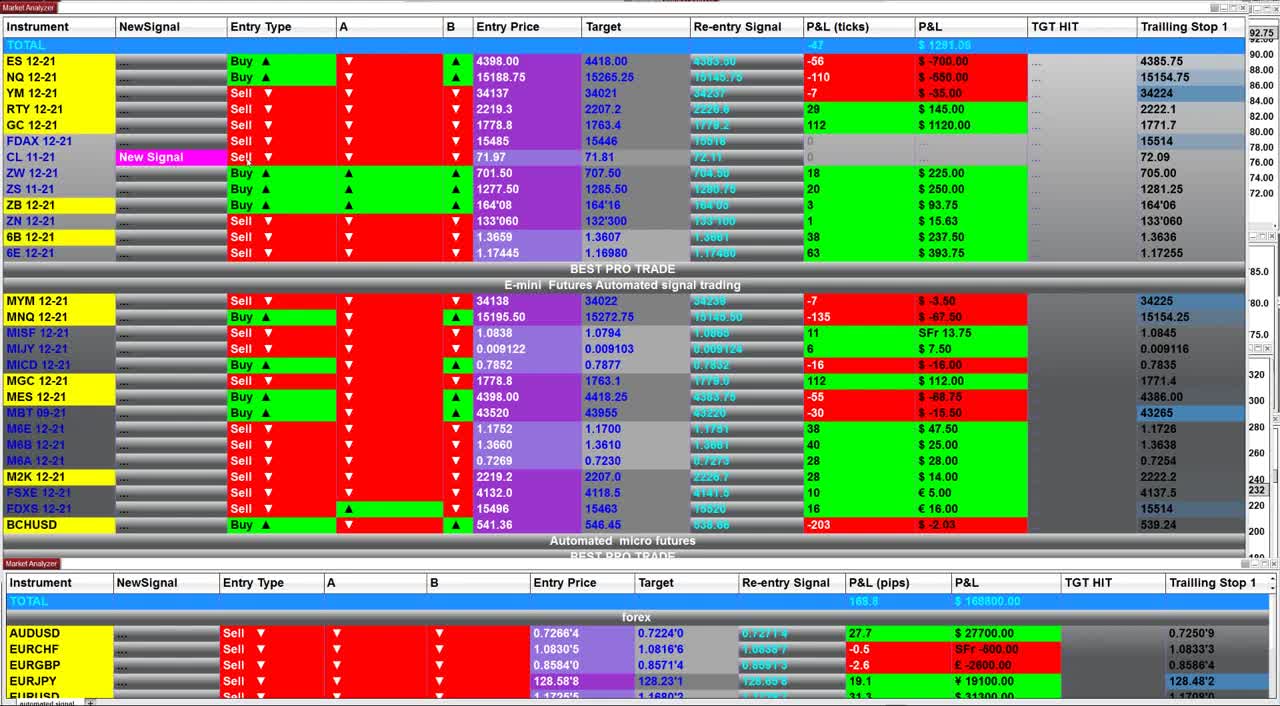Click column B up arrow for BCHUSD

[x=456, y=525]
